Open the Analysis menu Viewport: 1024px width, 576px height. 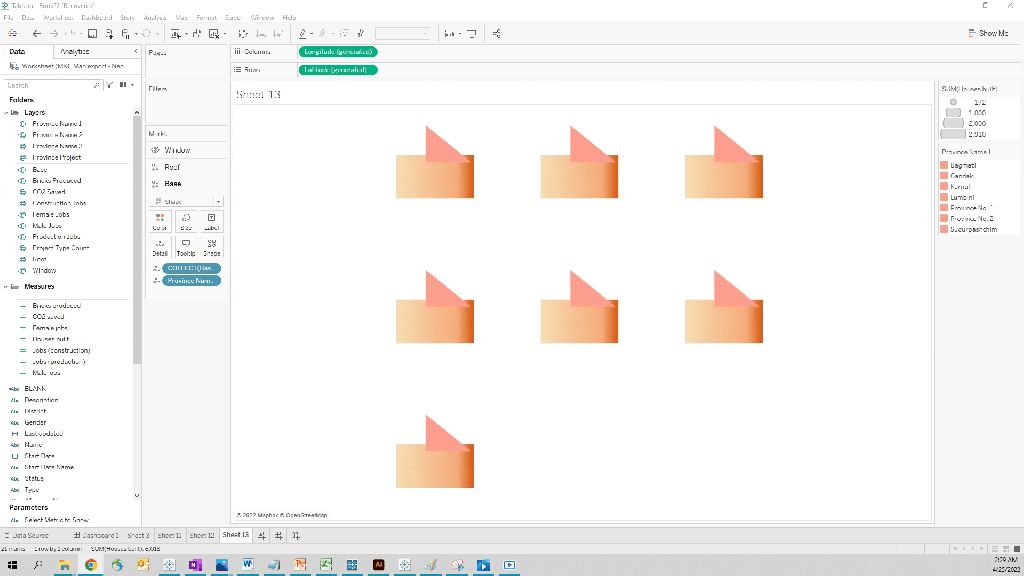(x=154, y=18)
